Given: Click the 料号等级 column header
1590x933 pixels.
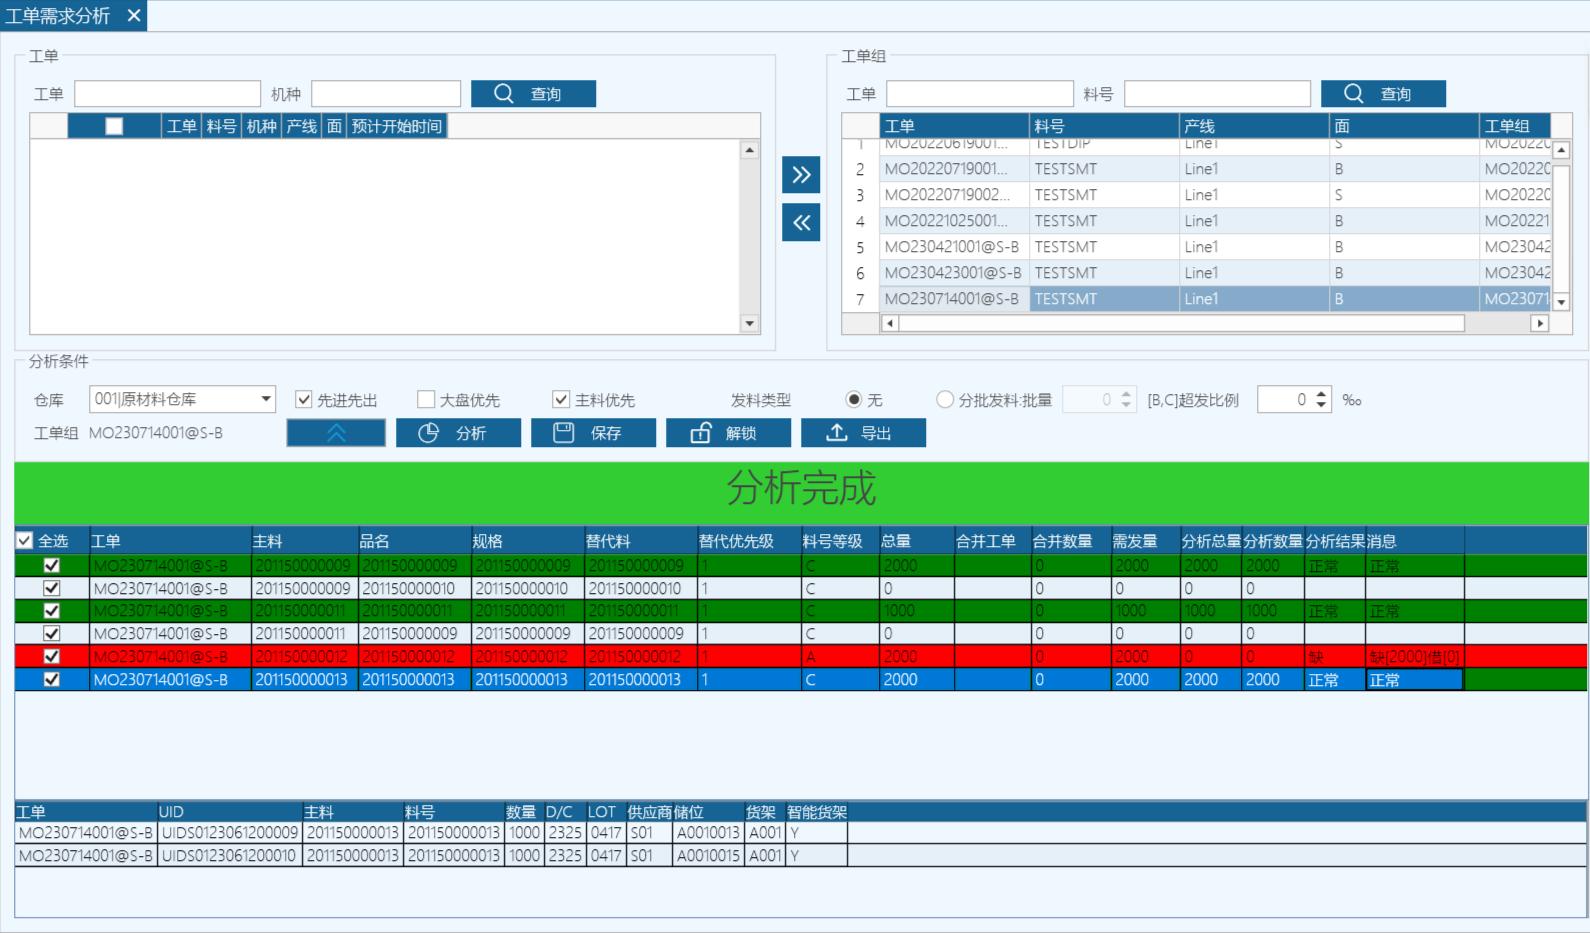Looking at the screenshot, I should tap(838, 541).
